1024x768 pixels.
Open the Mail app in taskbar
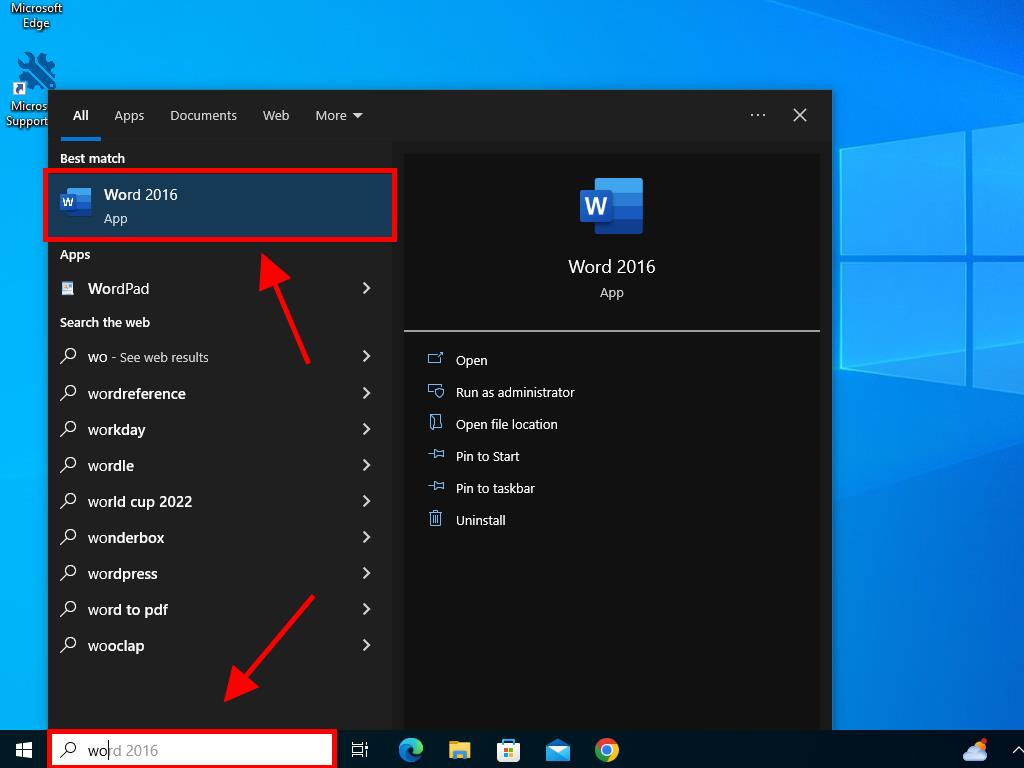coord(557,750)
